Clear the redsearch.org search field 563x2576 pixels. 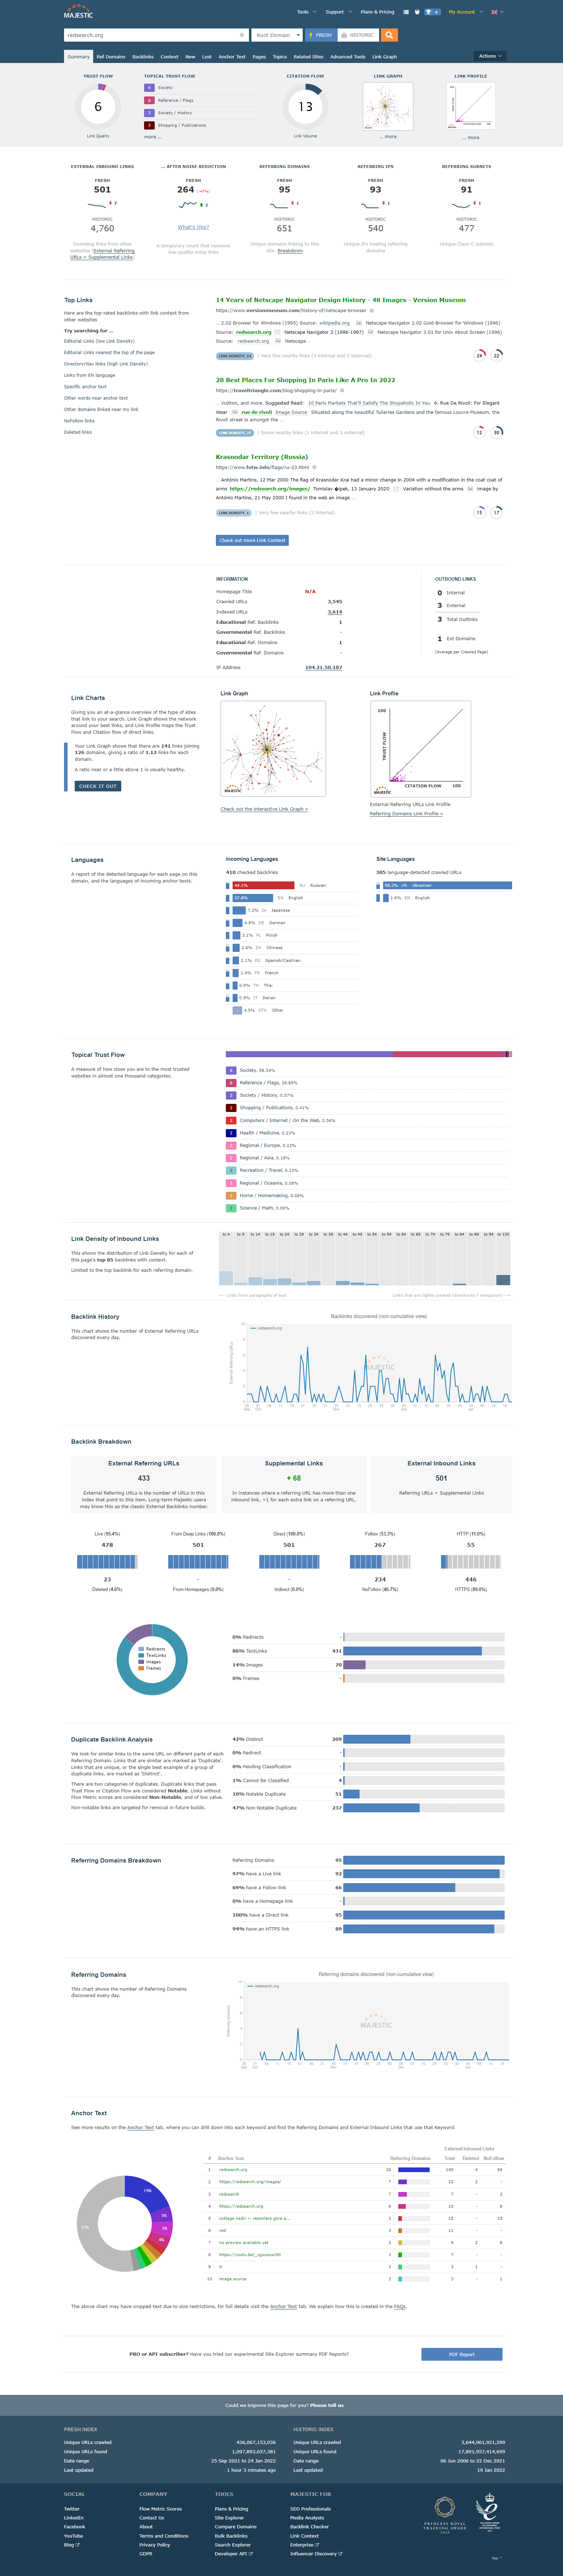click(242, 35)
